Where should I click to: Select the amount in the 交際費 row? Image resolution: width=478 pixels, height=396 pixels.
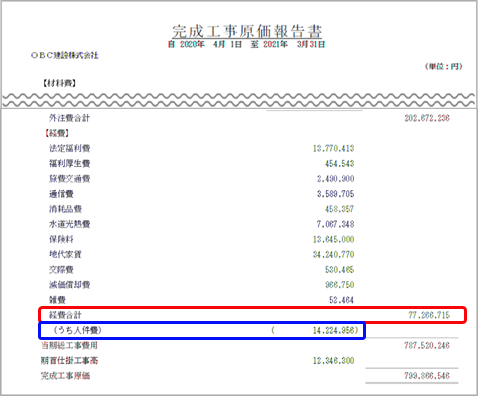click(x=339, y=269)
